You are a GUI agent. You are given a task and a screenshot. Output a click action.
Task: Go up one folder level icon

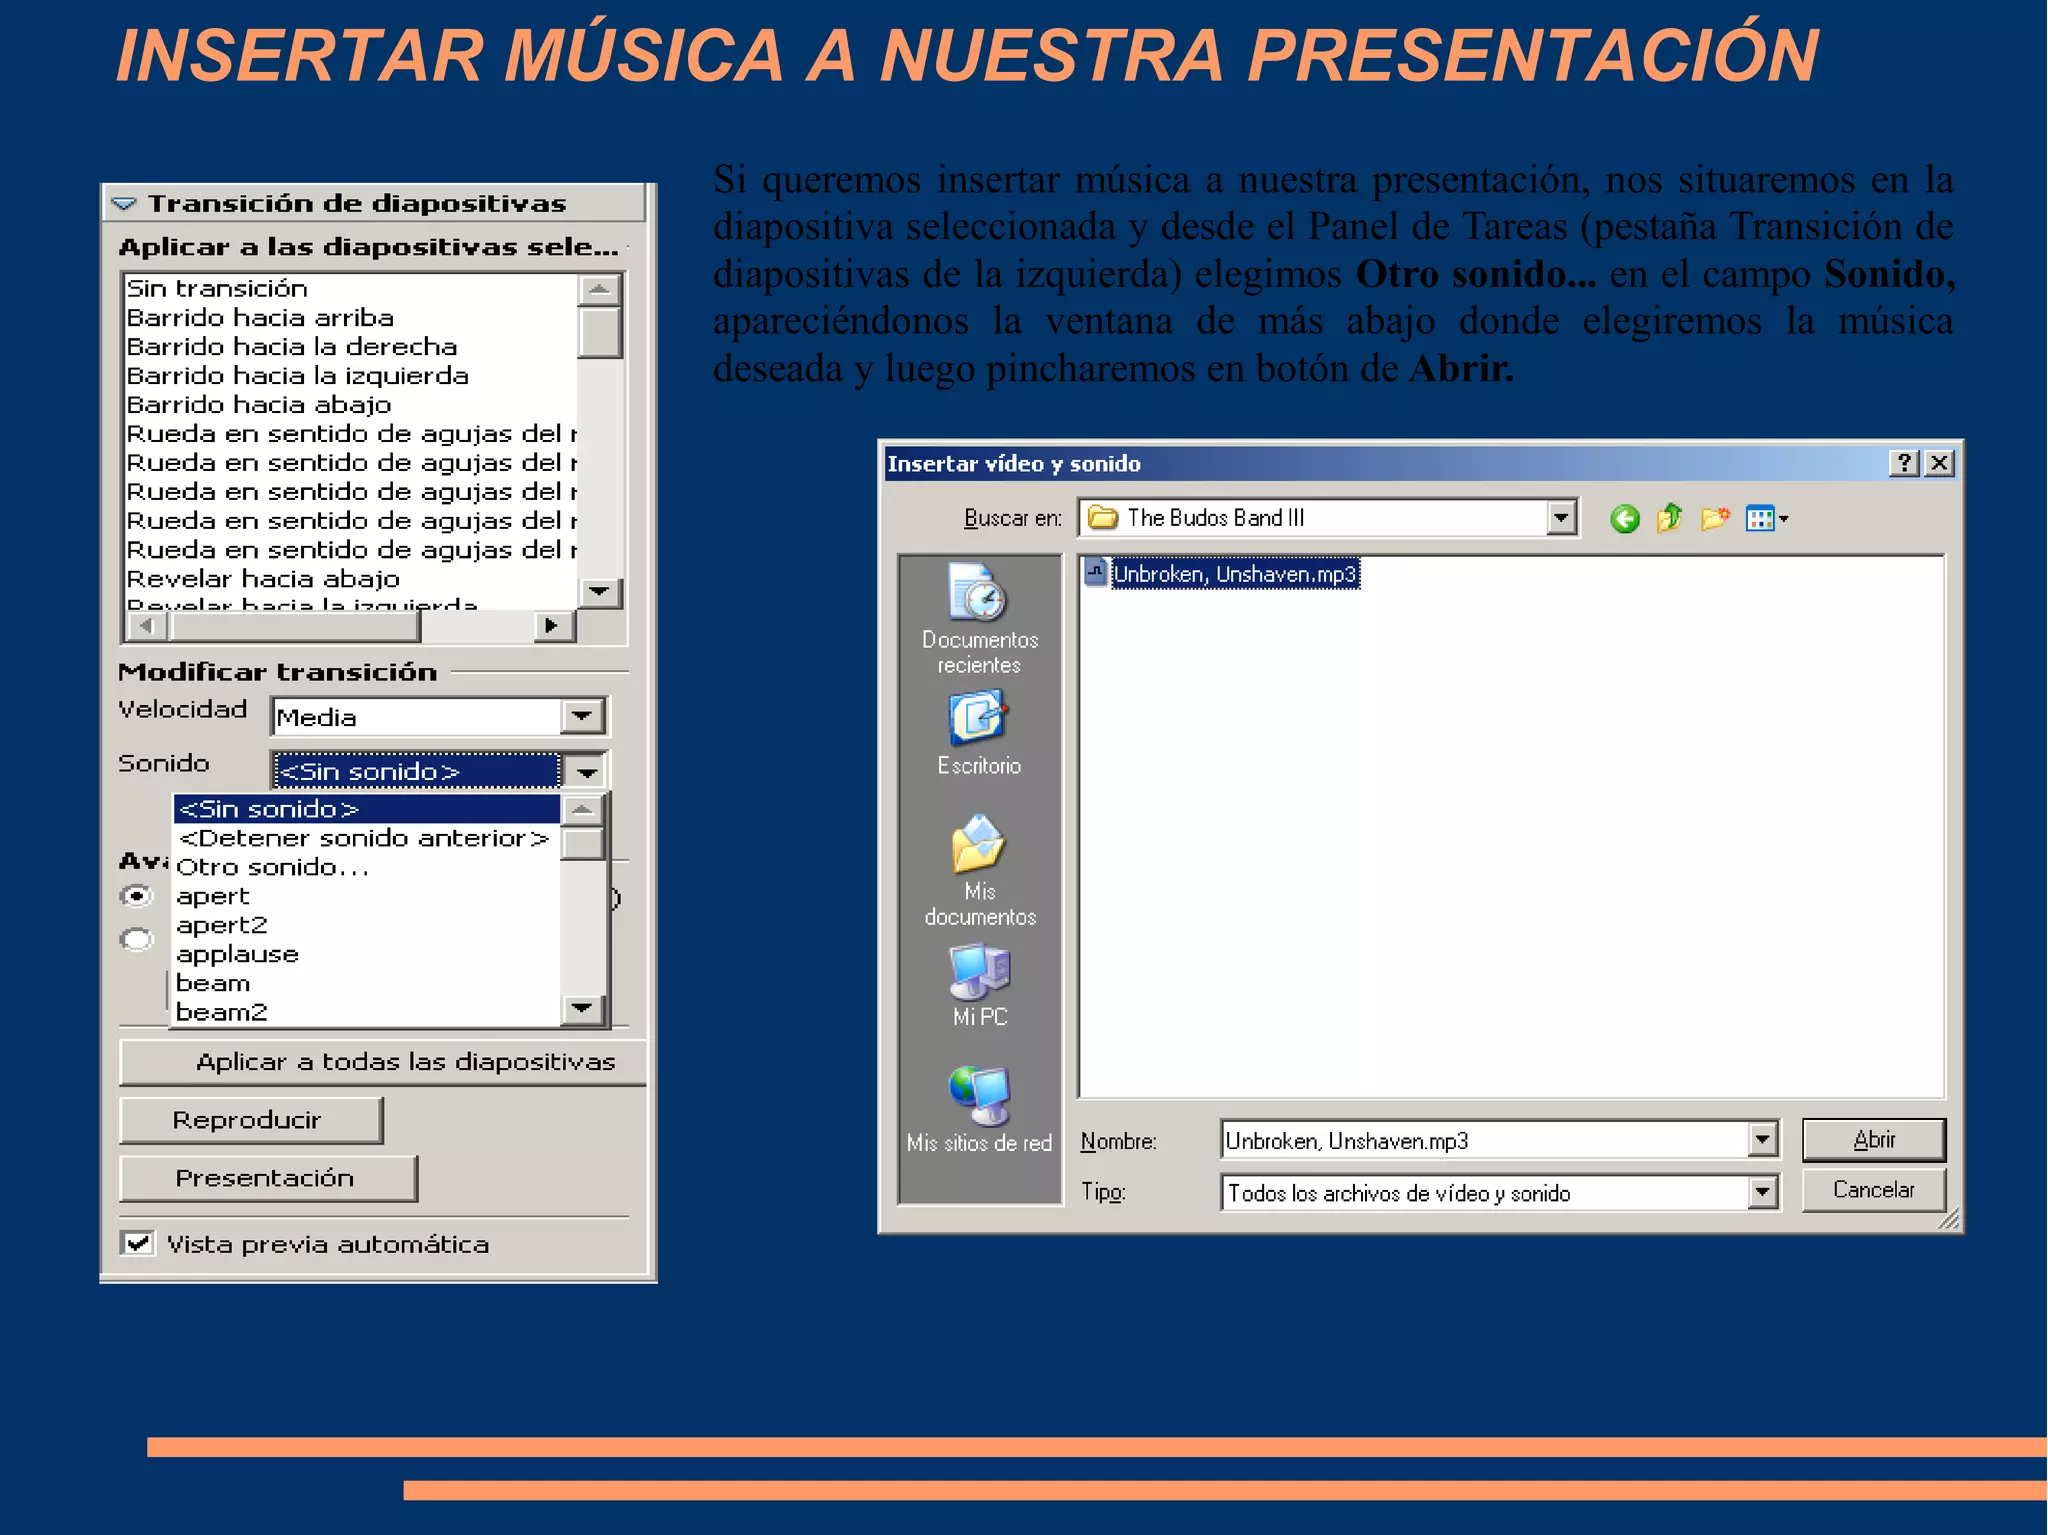pos(1669,518)
